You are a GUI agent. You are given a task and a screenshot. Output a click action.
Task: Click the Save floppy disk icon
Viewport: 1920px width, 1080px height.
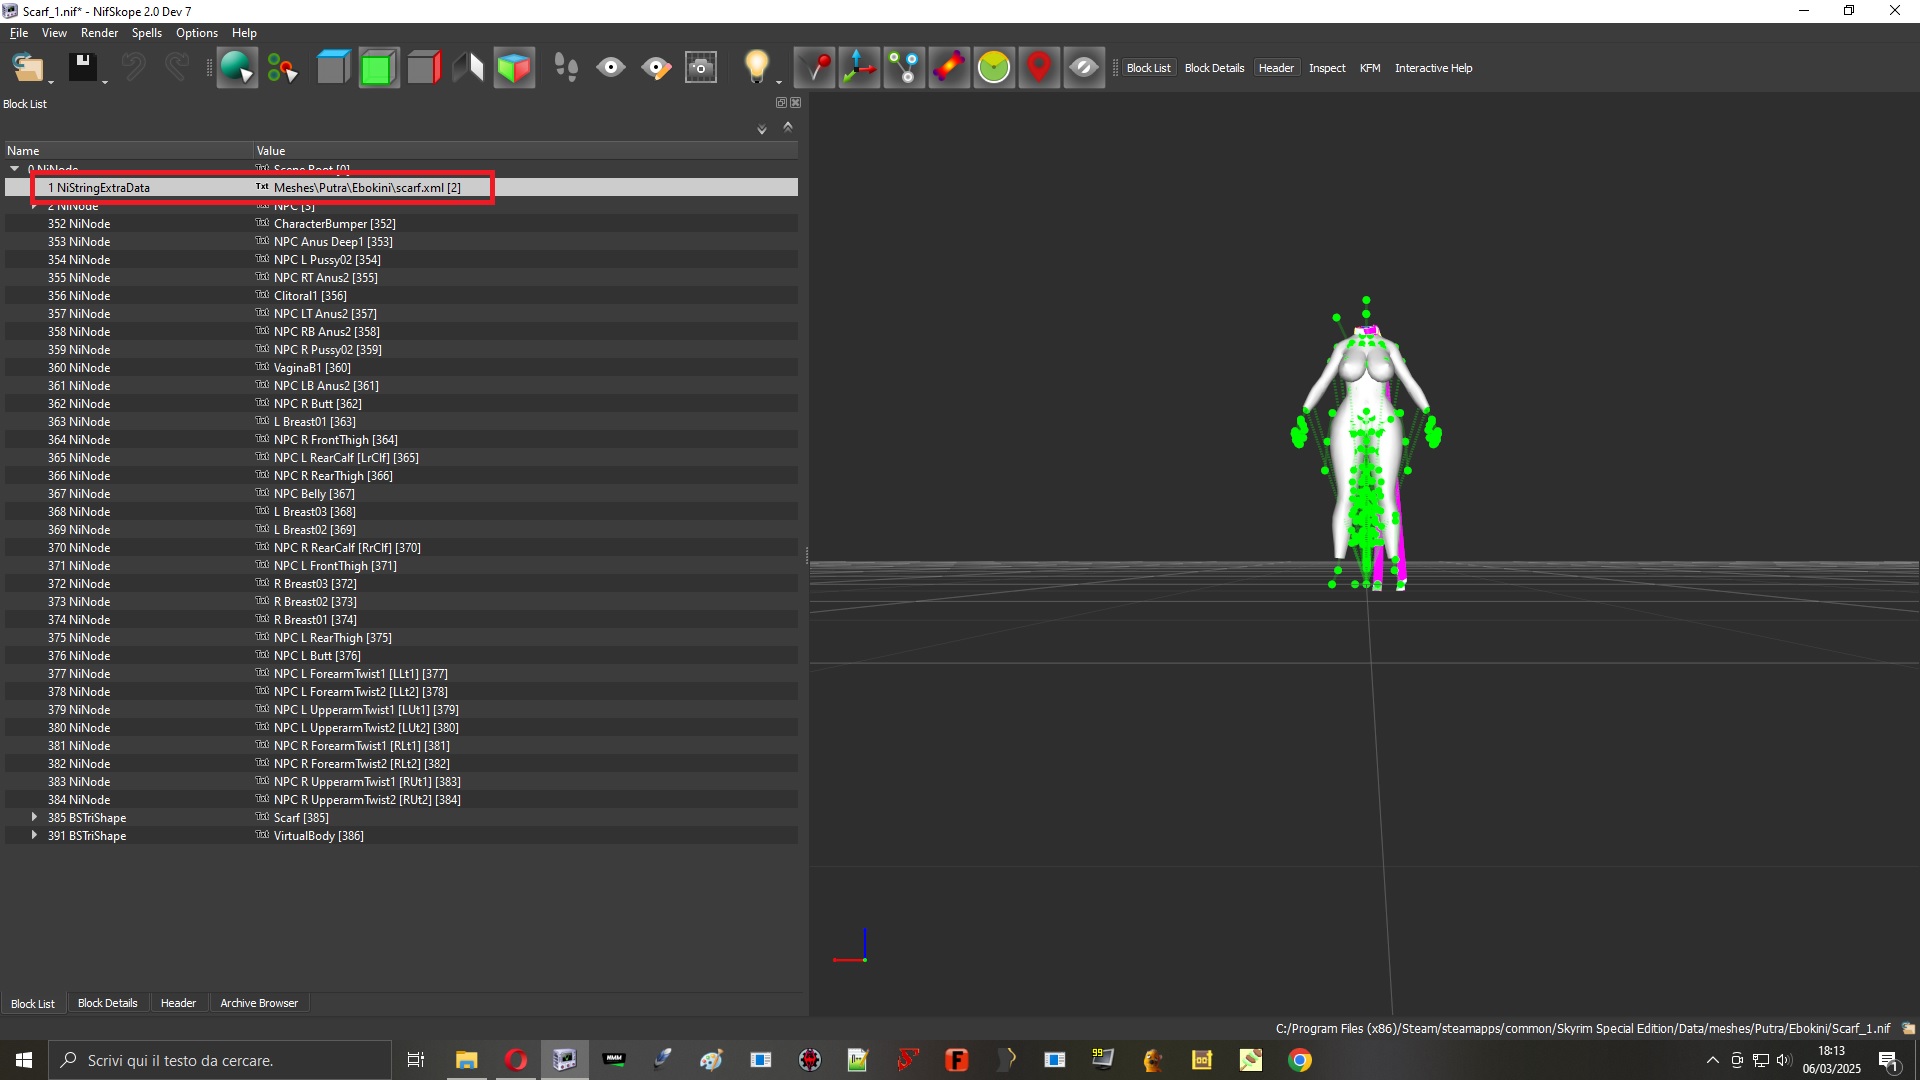(83, 68)
